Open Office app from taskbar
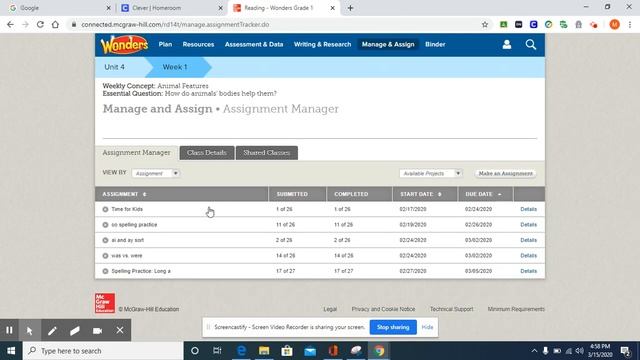 pos(333,351)
